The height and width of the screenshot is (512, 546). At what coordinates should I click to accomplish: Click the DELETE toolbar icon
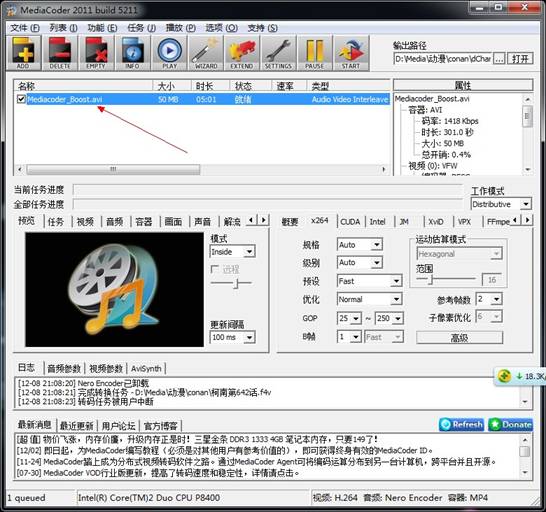pyautogui.click(x=60, y=53)
